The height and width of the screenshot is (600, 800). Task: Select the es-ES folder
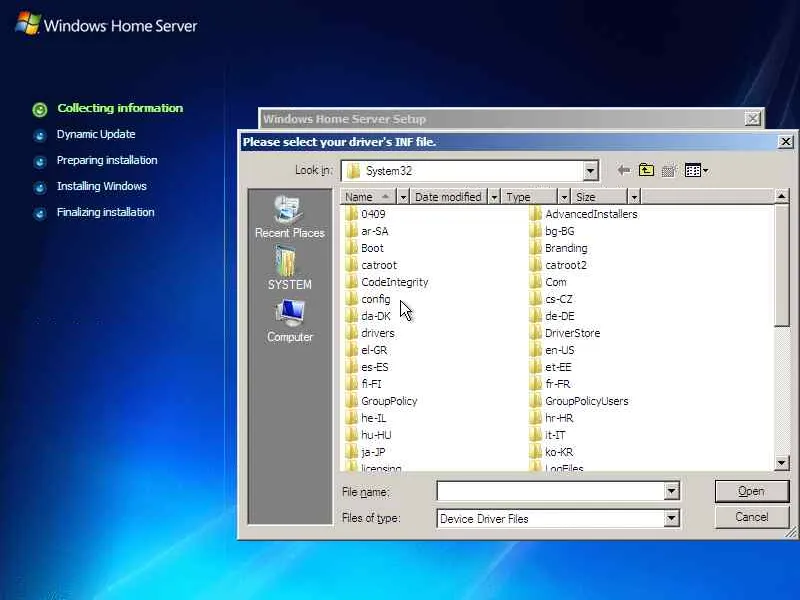[367, 367]
